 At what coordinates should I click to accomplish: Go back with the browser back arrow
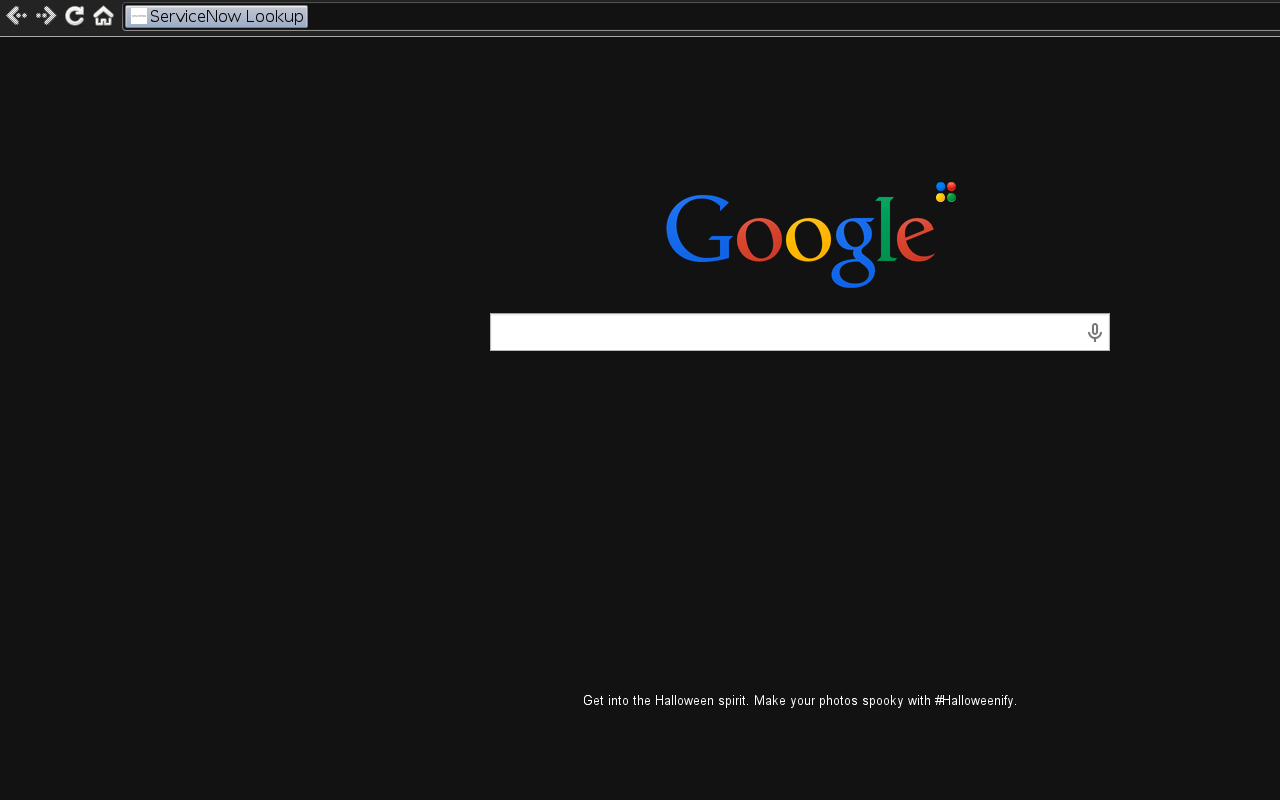point(16,16)
